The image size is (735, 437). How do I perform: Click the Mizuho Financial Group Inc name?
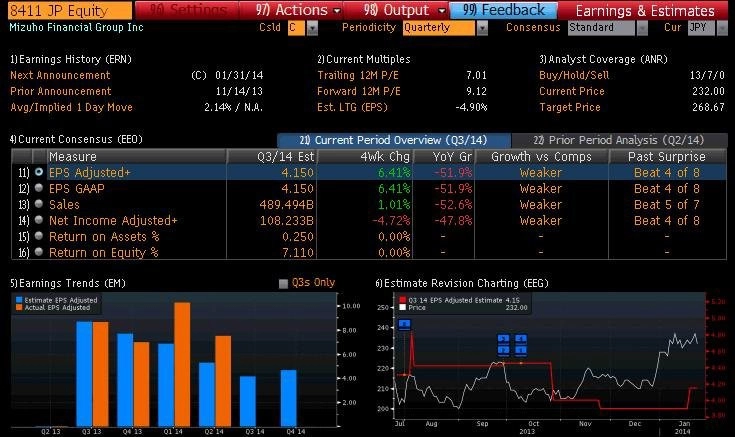[x=76, y=27]
